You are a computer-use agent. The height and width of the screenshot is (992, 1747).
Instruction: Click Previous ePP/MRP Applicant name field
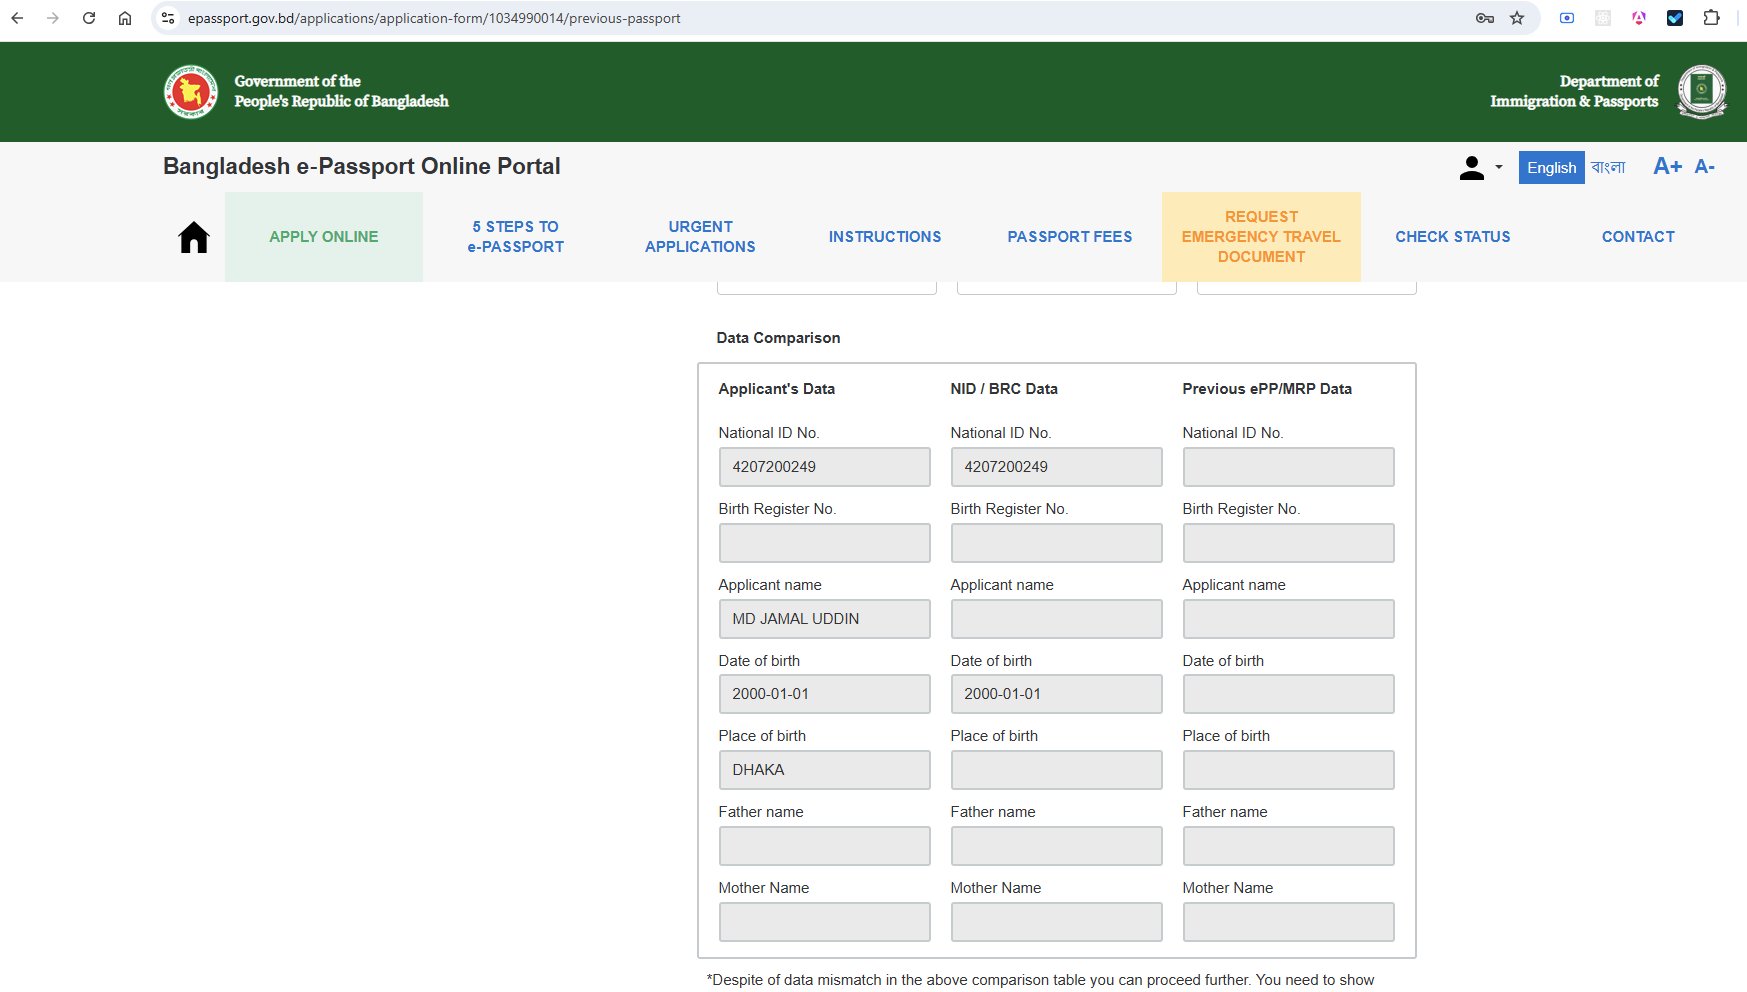pos(1288,619)
